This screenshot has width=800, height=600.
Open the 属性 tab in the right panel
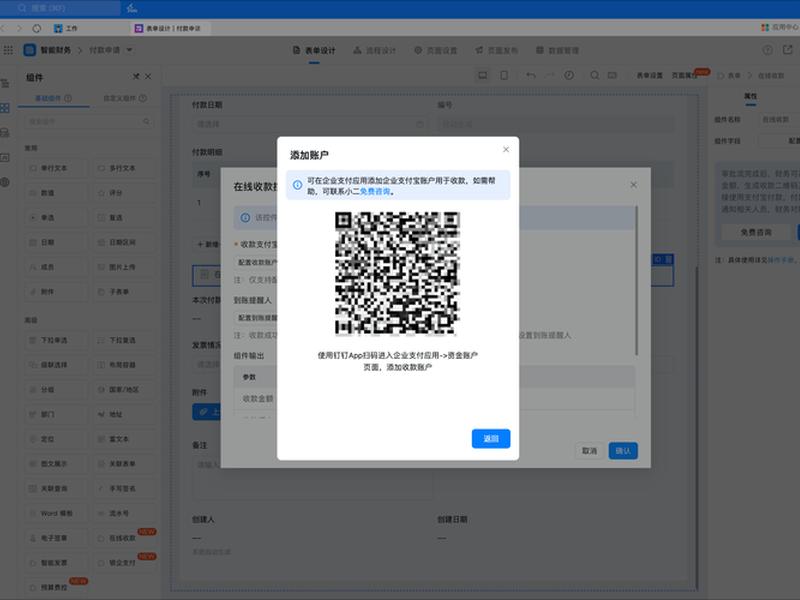tap(750, 96)
